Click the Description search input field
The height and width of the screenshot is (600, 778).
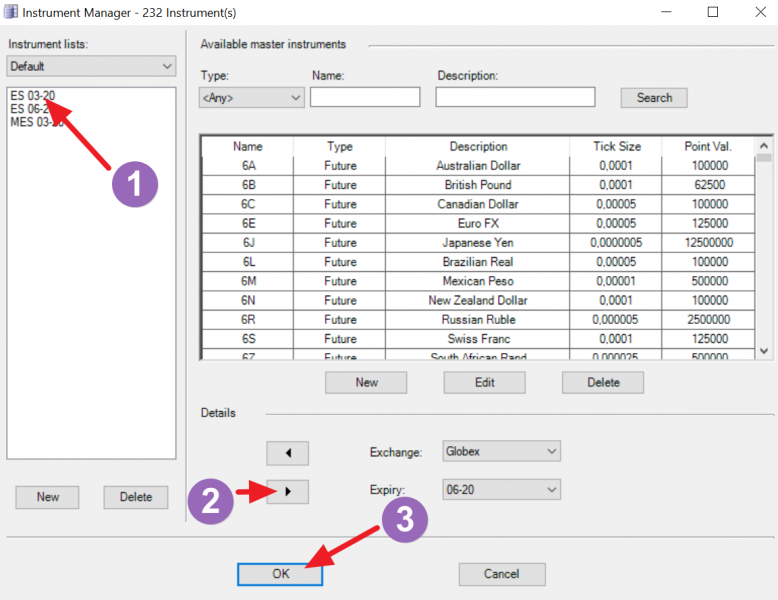(515, 97)
